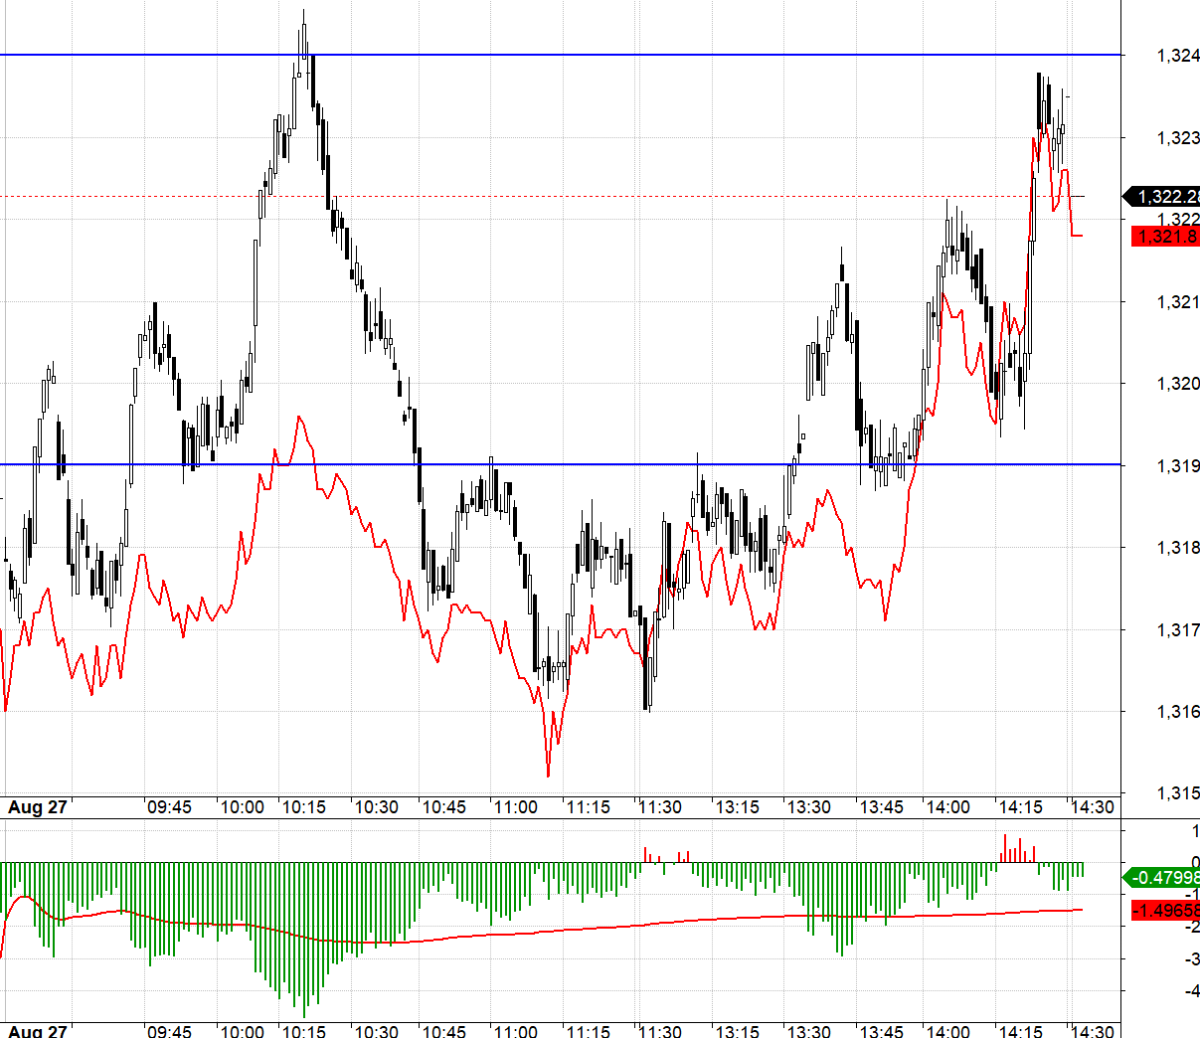This screenshot has width=1200, height=1038.
Task: Click 14:30 on the bottom indicator time axis
Action: (1091, 1030)
